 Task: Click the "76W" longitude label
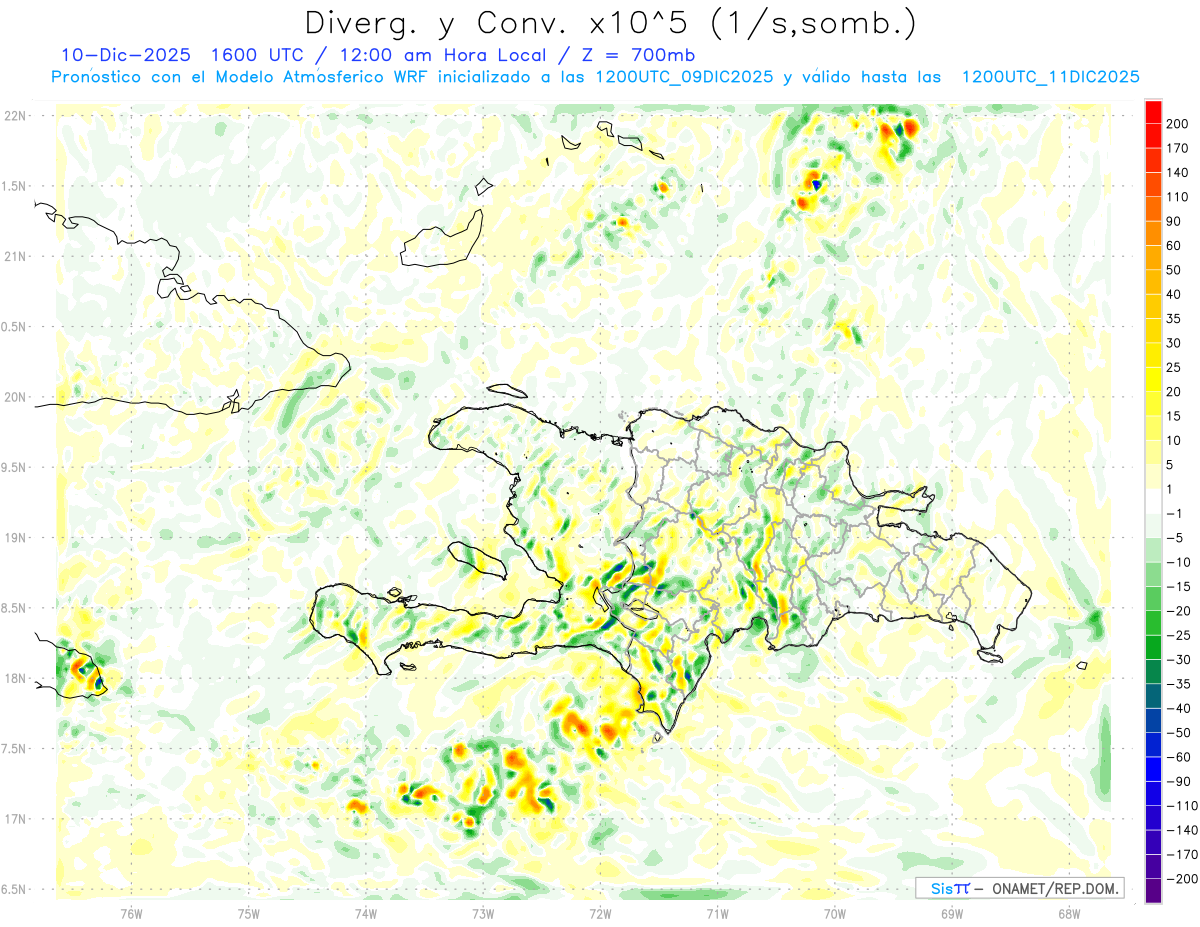[132, 913]
